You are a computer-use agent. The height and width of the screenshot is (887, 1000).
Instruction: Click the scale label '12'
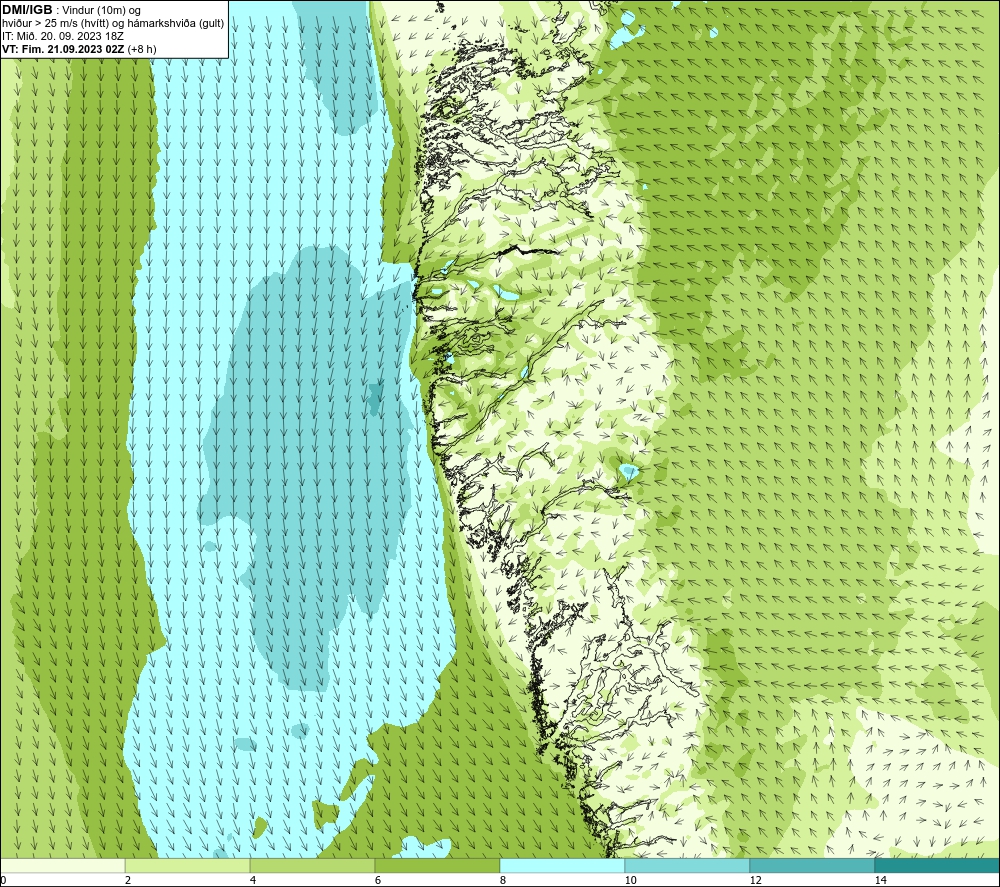tap(756, 881)
